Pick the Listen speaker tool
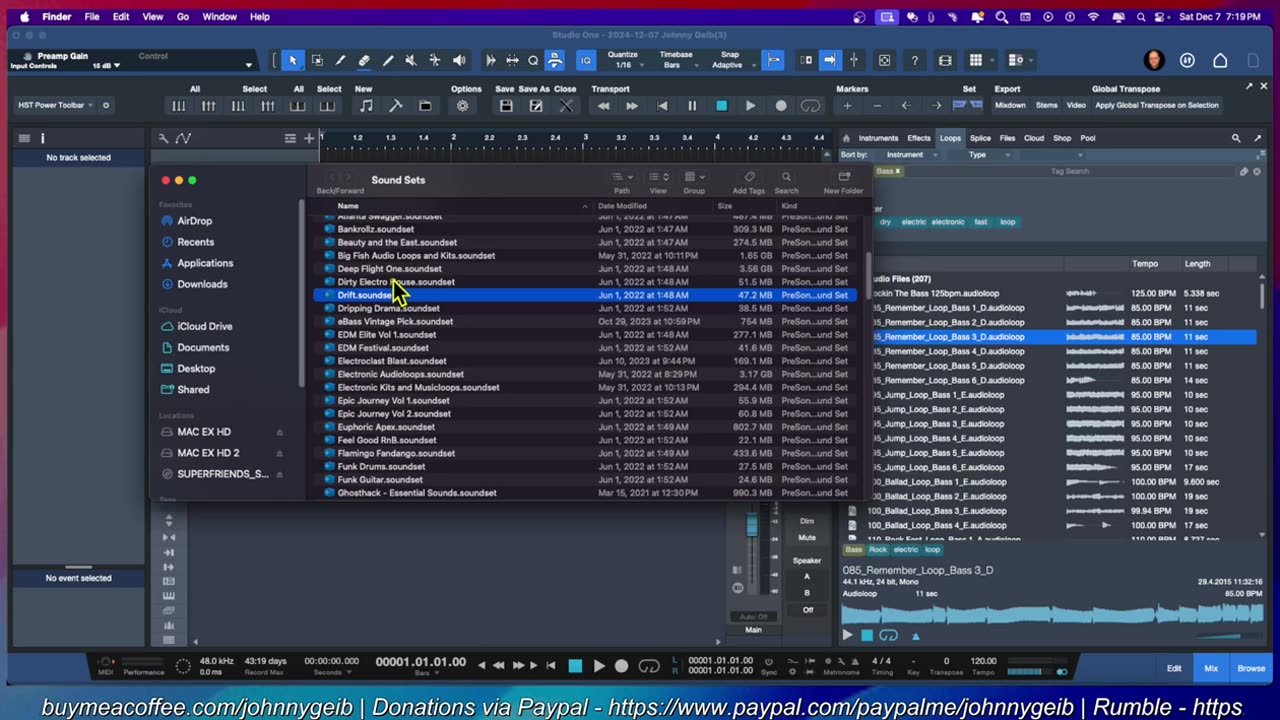Image resolution: width=1280 pixels, height=720 pixels. tap(459, 61)
